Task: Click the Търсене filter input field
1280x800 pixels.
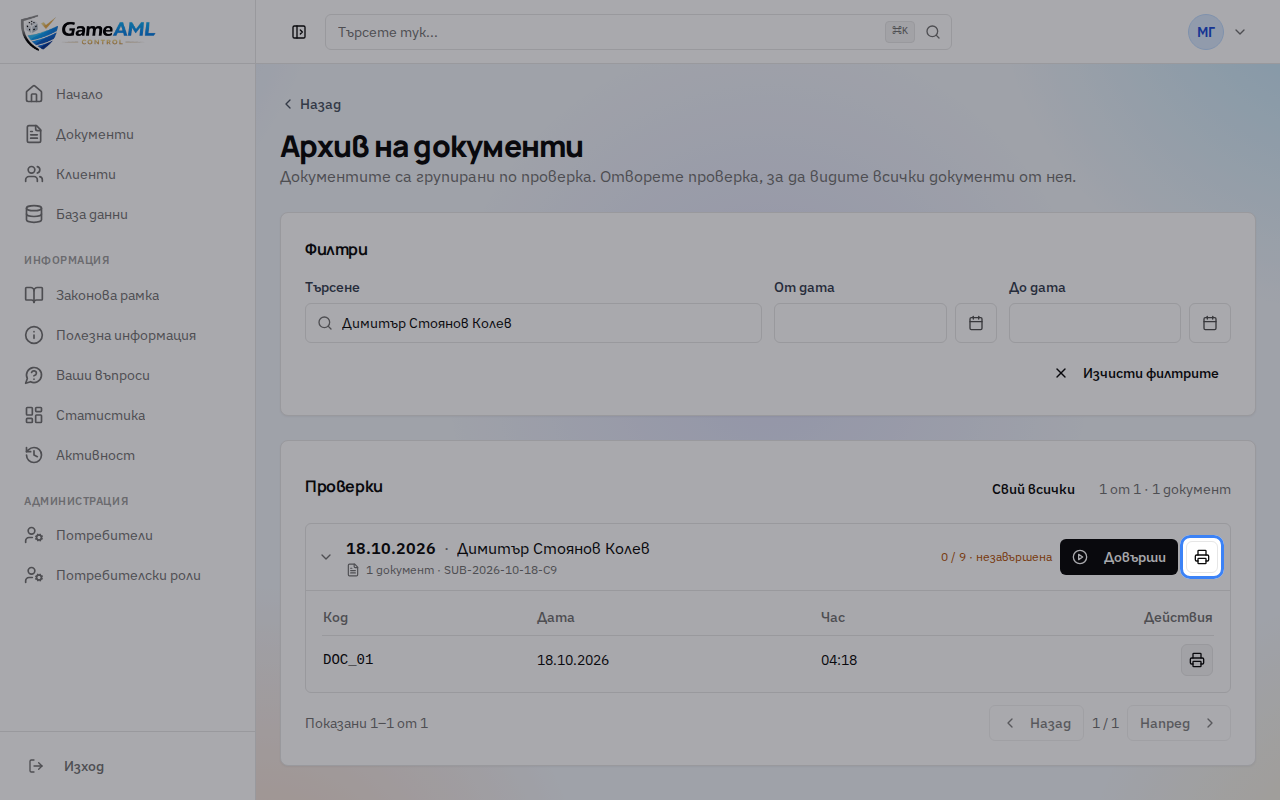Action: point(533,323)
